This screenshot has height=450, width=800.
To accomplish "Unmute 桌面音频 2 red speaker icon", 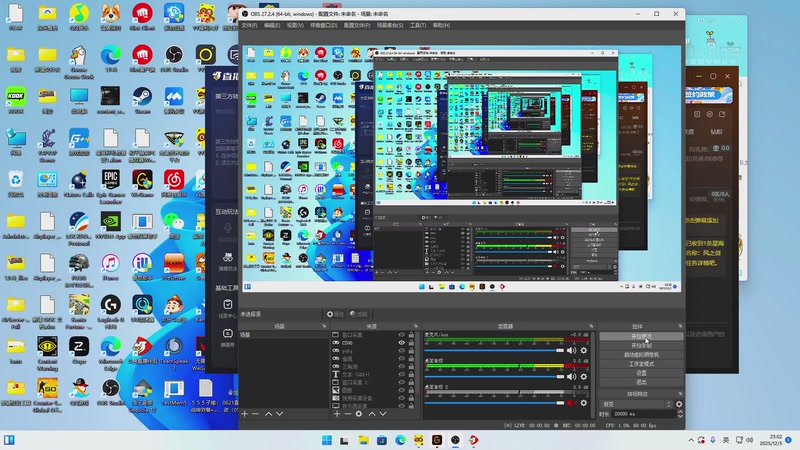I will tap(571, 403).
